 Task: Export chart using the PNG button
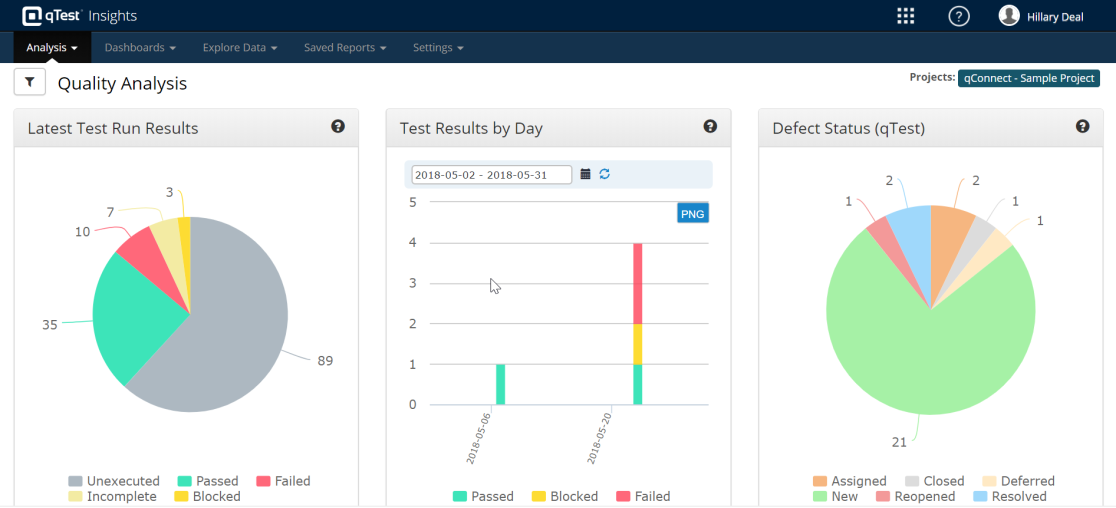692,213
